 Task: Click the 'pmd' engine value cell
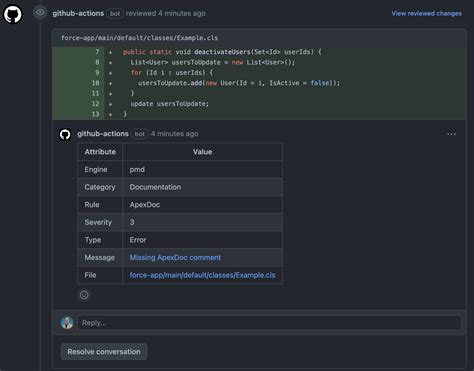[x=202, y=169]
